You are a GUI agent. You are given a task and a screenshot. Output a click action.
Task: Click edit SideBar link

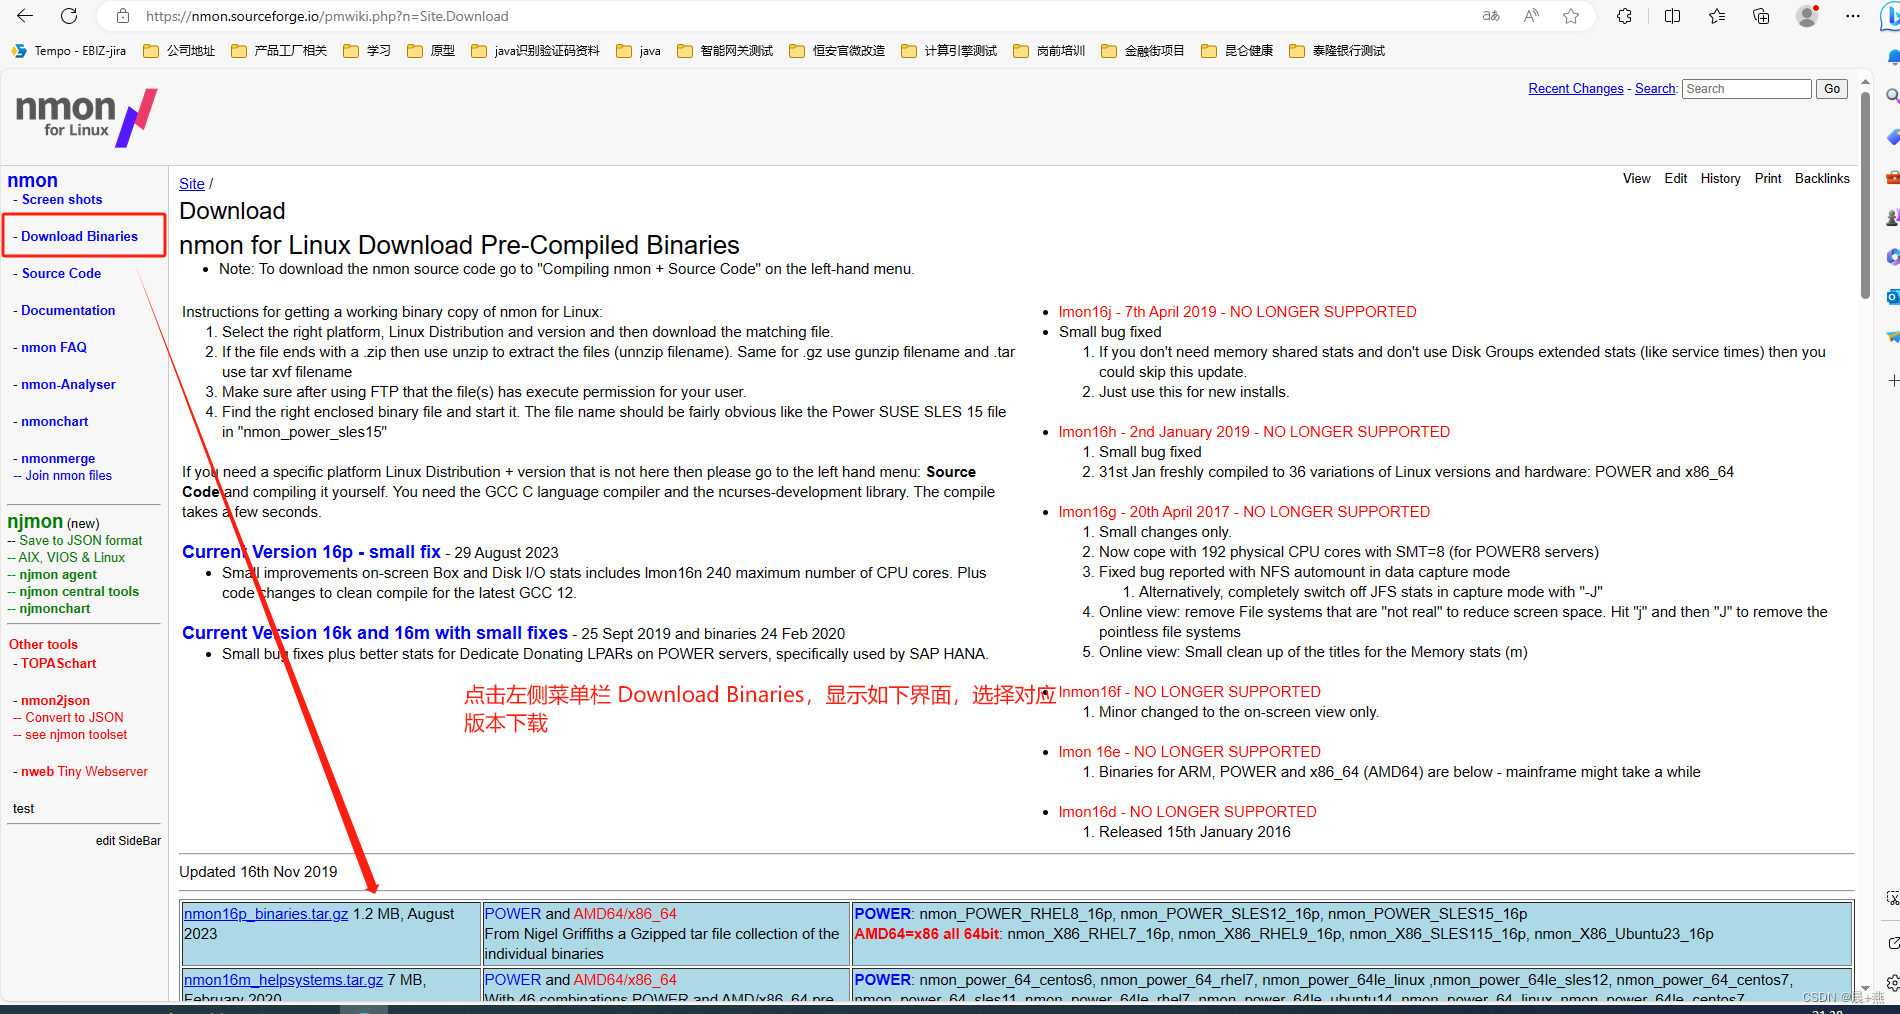coord(128,841)
